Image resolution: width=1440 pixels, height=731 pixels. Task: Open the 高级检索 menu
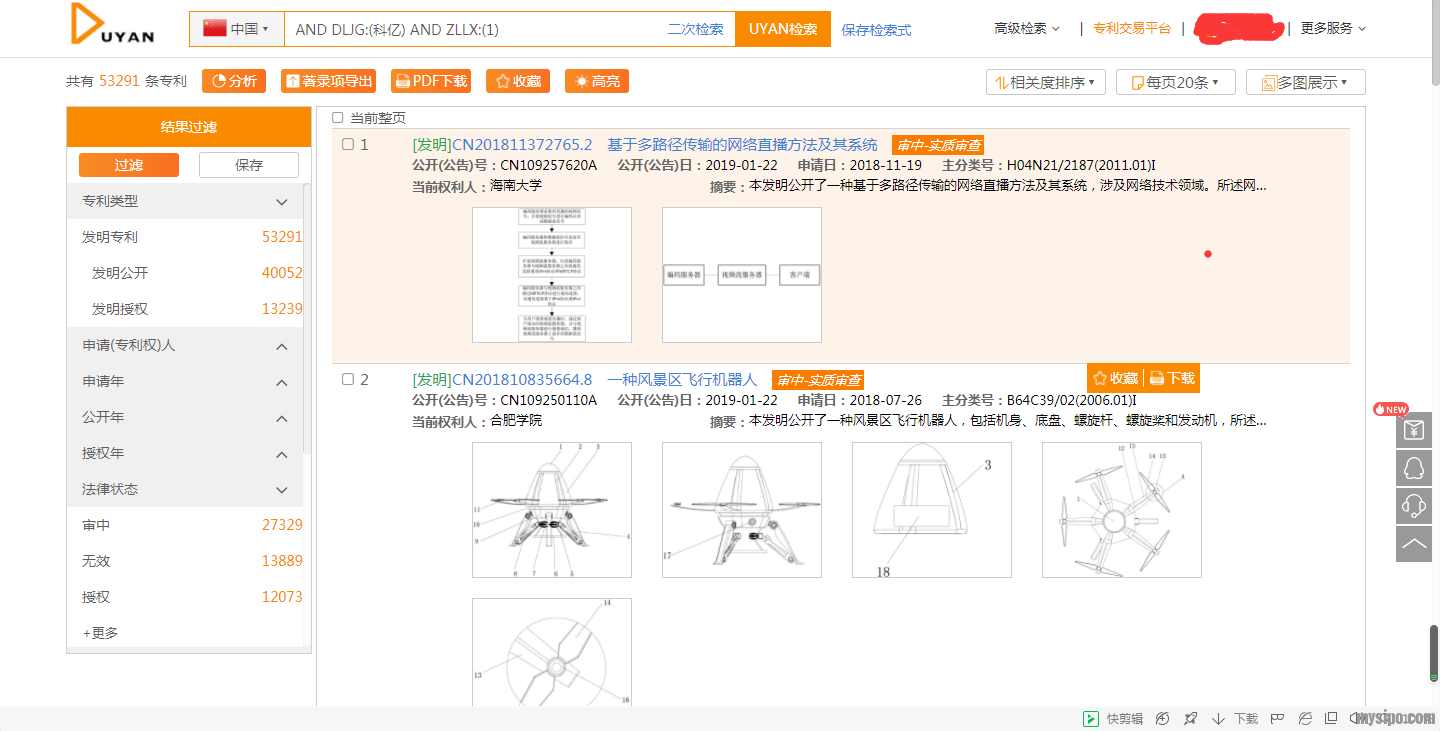pos(1027,29)
